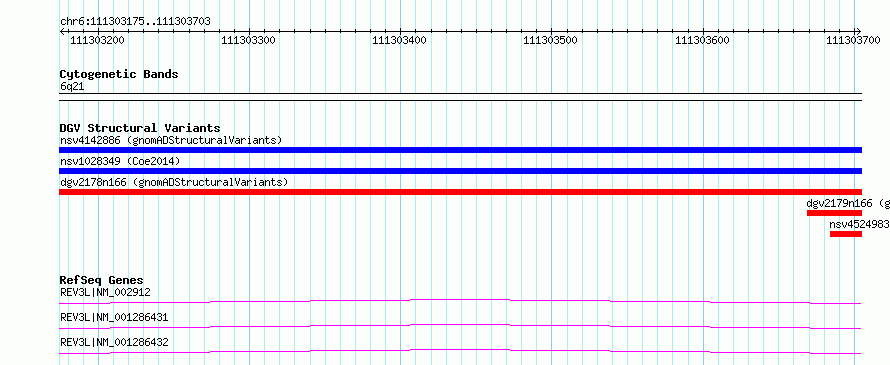Click short red bar under dgv2179n166
The width and height of the screenshot is (890, 365).
tap(834, 213)
